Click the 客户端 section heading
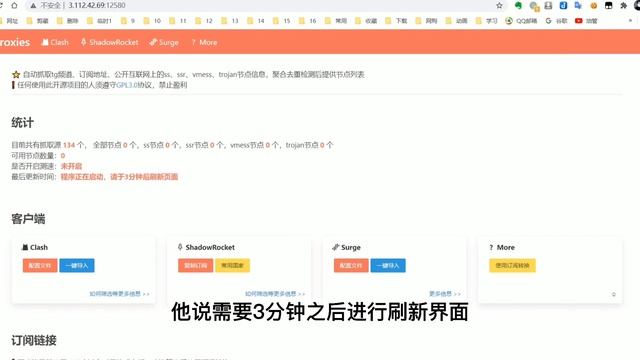This screenshot has height=360, width=640. (x=28, y=219)
